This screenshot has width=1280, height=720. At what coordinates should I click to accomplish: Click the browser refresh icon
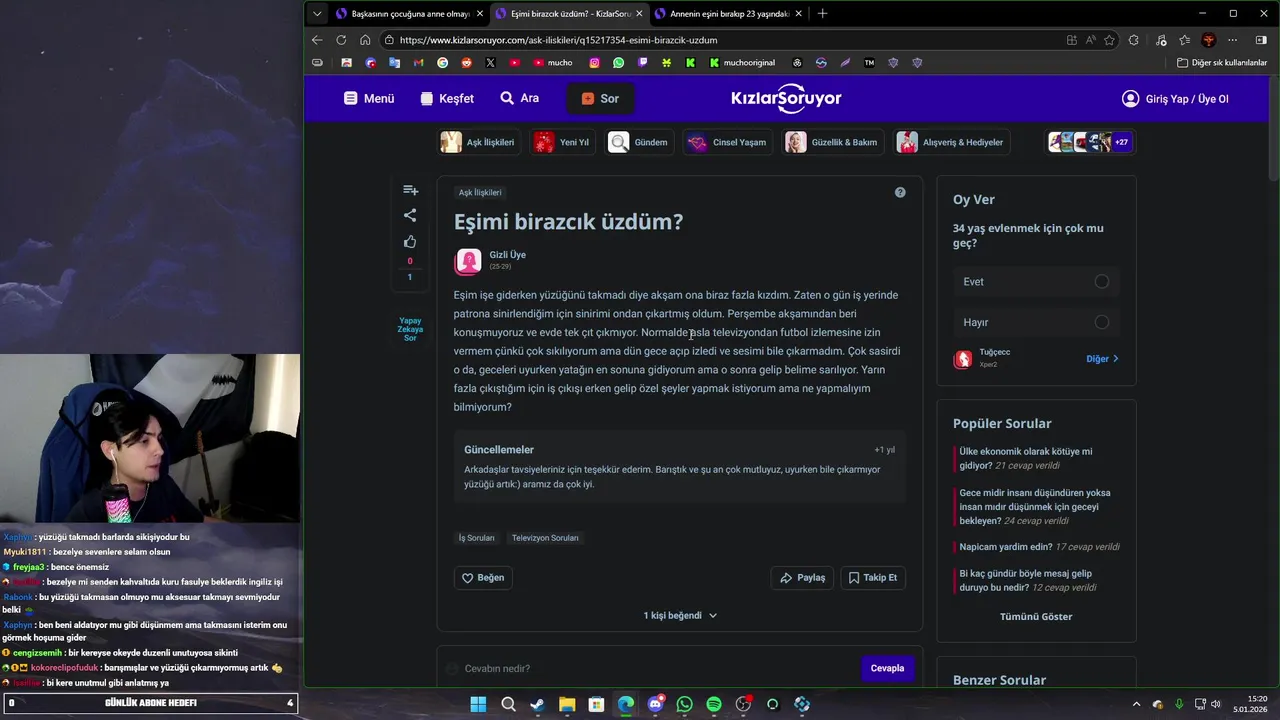[341, 40]
